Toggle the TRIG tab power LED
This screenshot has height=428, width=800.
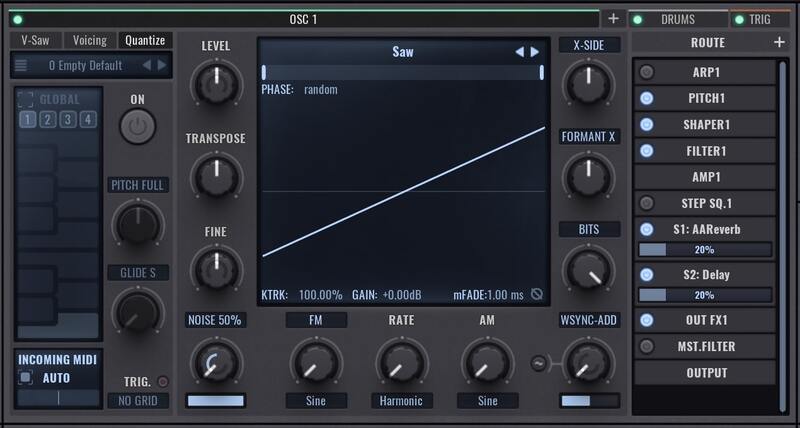click(x=739, y=20)
